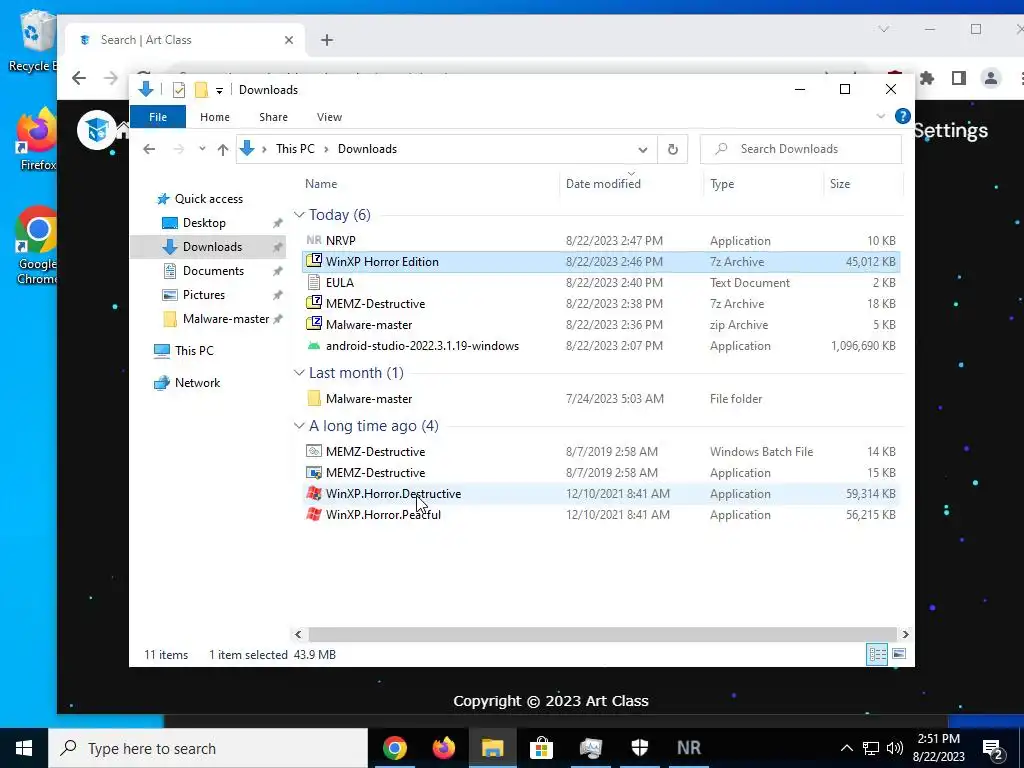Open the Firefox desktop shortcut
Viewport: 1024px width, 768px height.
click(36, 139)
